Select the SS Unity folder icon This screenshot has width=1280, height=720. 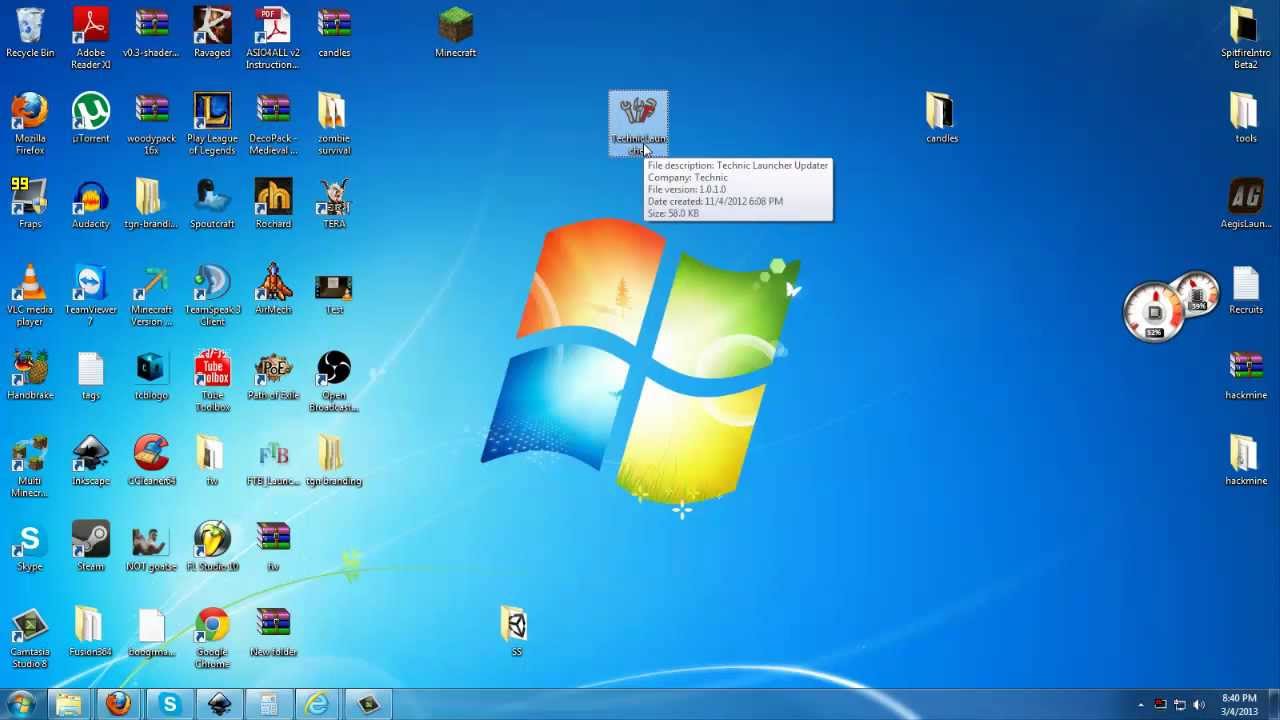(516, 632)
